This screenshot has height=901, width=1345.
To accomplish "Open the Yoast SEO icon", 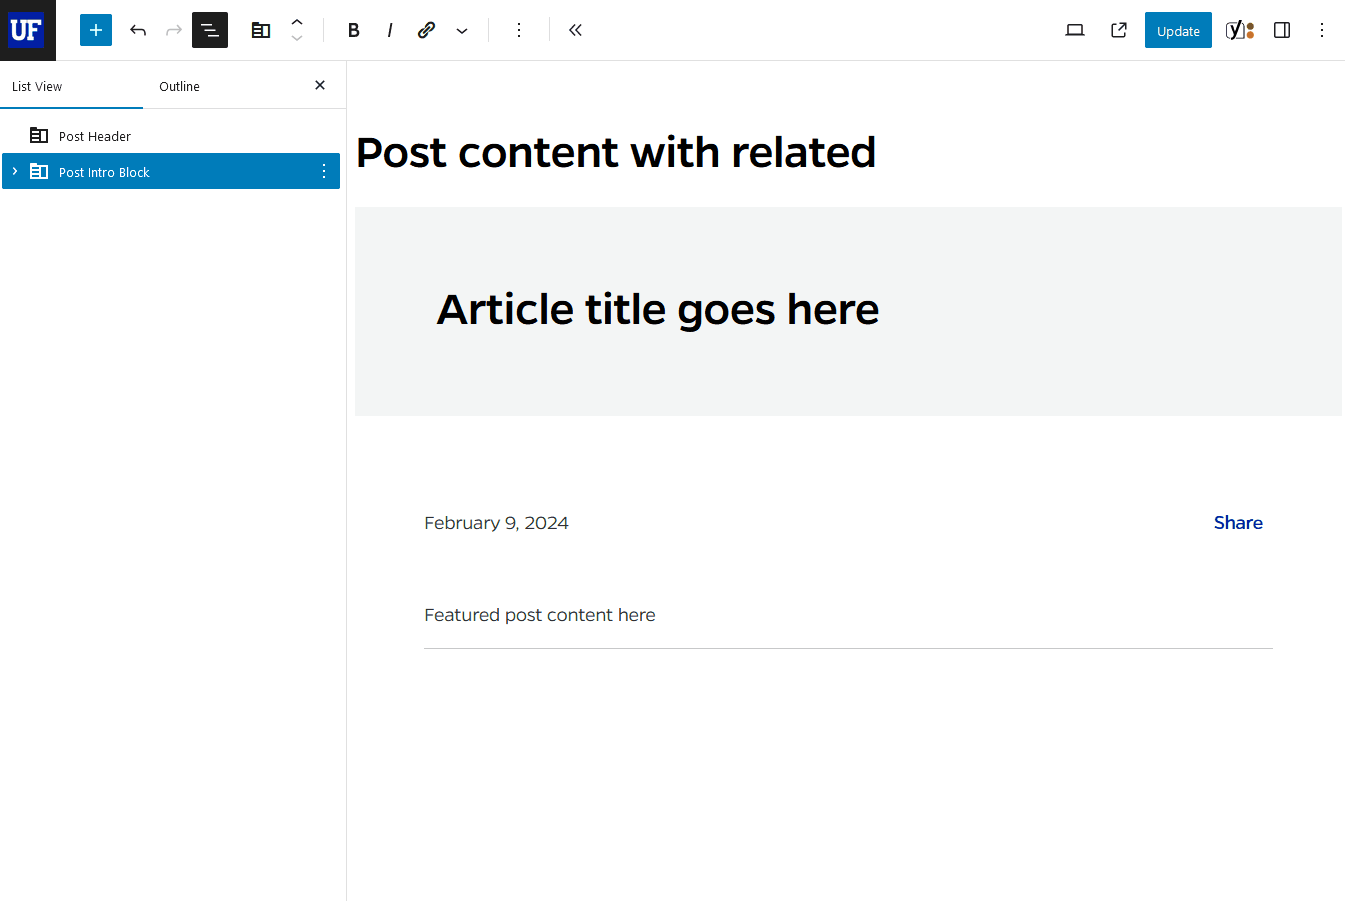I will pyautogui.click(x=1240, y=30).
